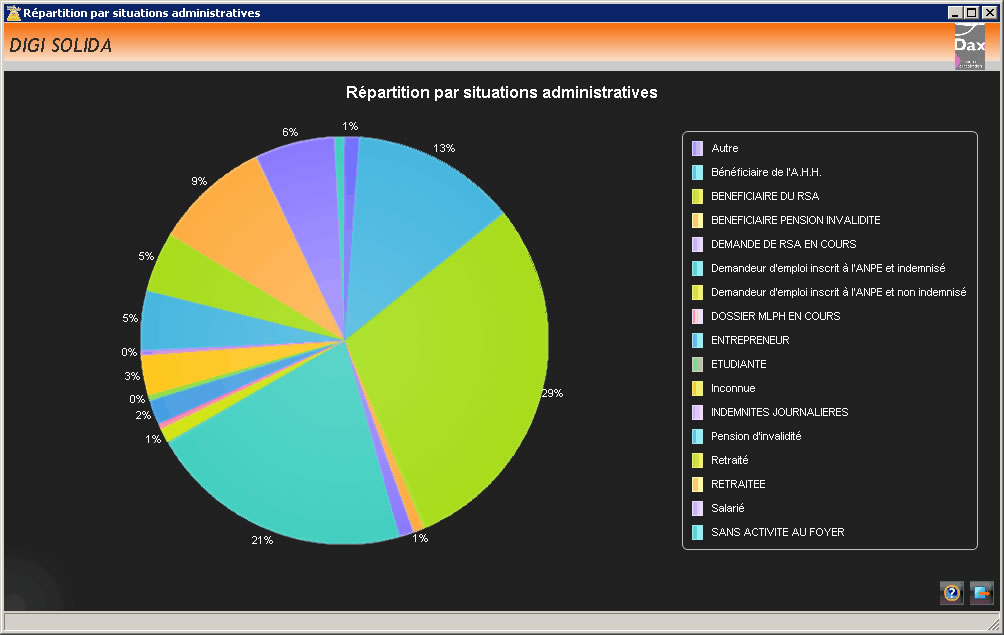This screenshot has height=635, width=1004.
Task: Minimize the window
Action: (x=957, y=13)
